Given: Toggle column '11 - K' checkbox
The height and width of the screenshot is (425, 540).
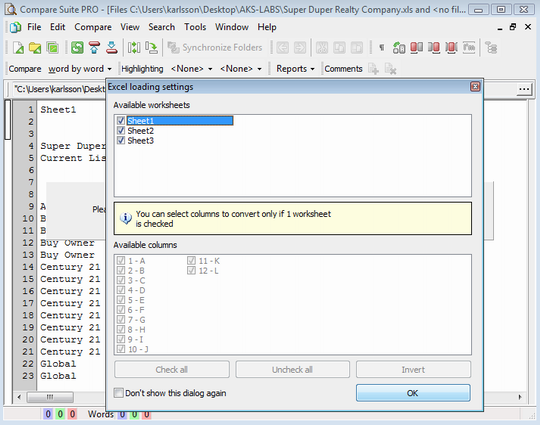Looking at the screenshot, I should [191, 261].
